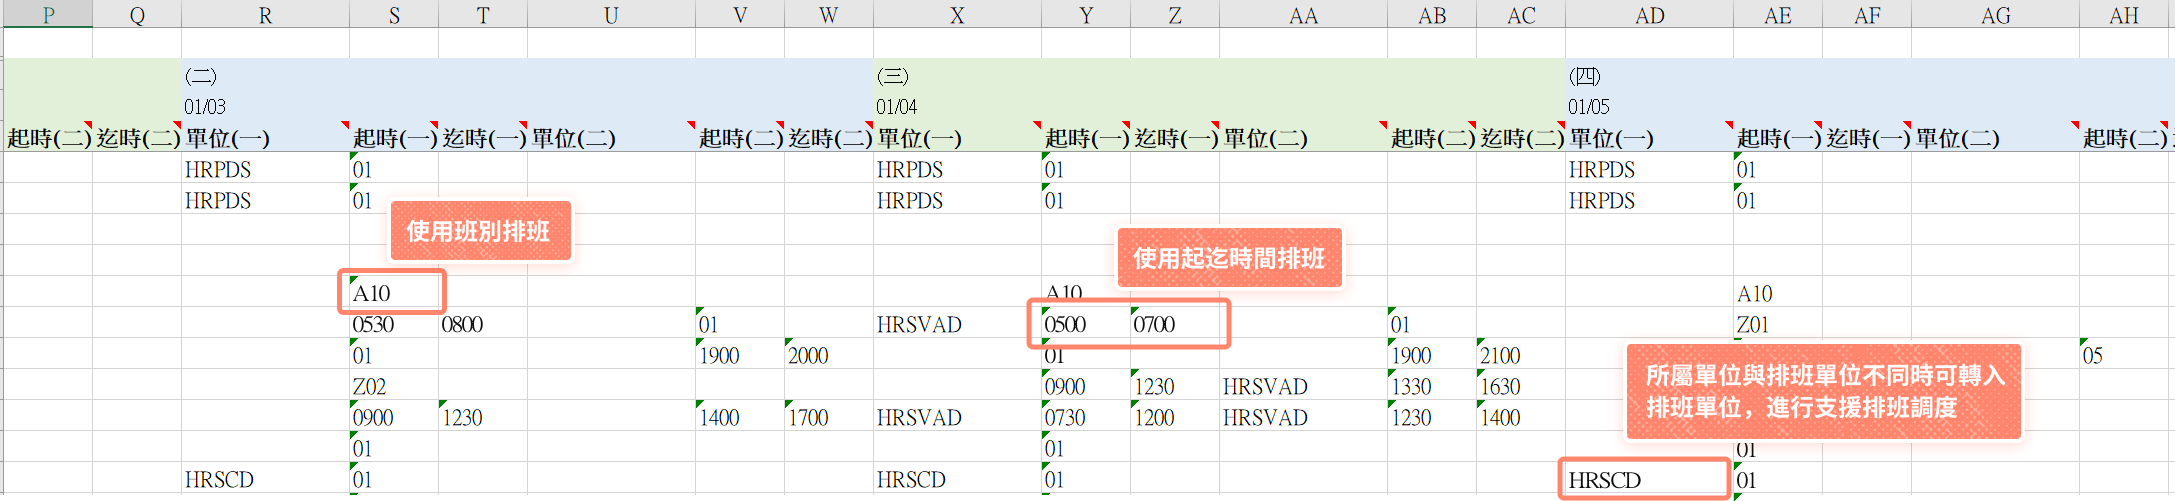Select the cell containing 0530
2175x501 pixels.
point(392,324)
